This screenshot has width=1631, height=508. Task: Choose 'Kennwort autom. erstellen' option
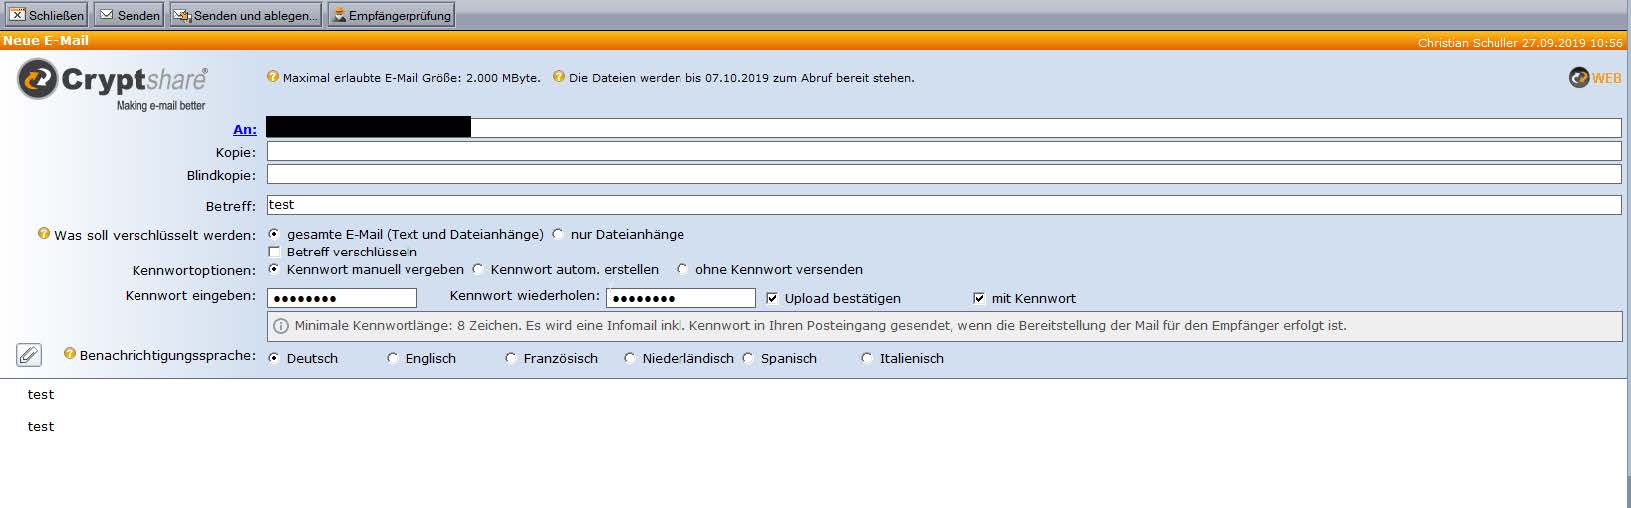[x=478, y=269]
